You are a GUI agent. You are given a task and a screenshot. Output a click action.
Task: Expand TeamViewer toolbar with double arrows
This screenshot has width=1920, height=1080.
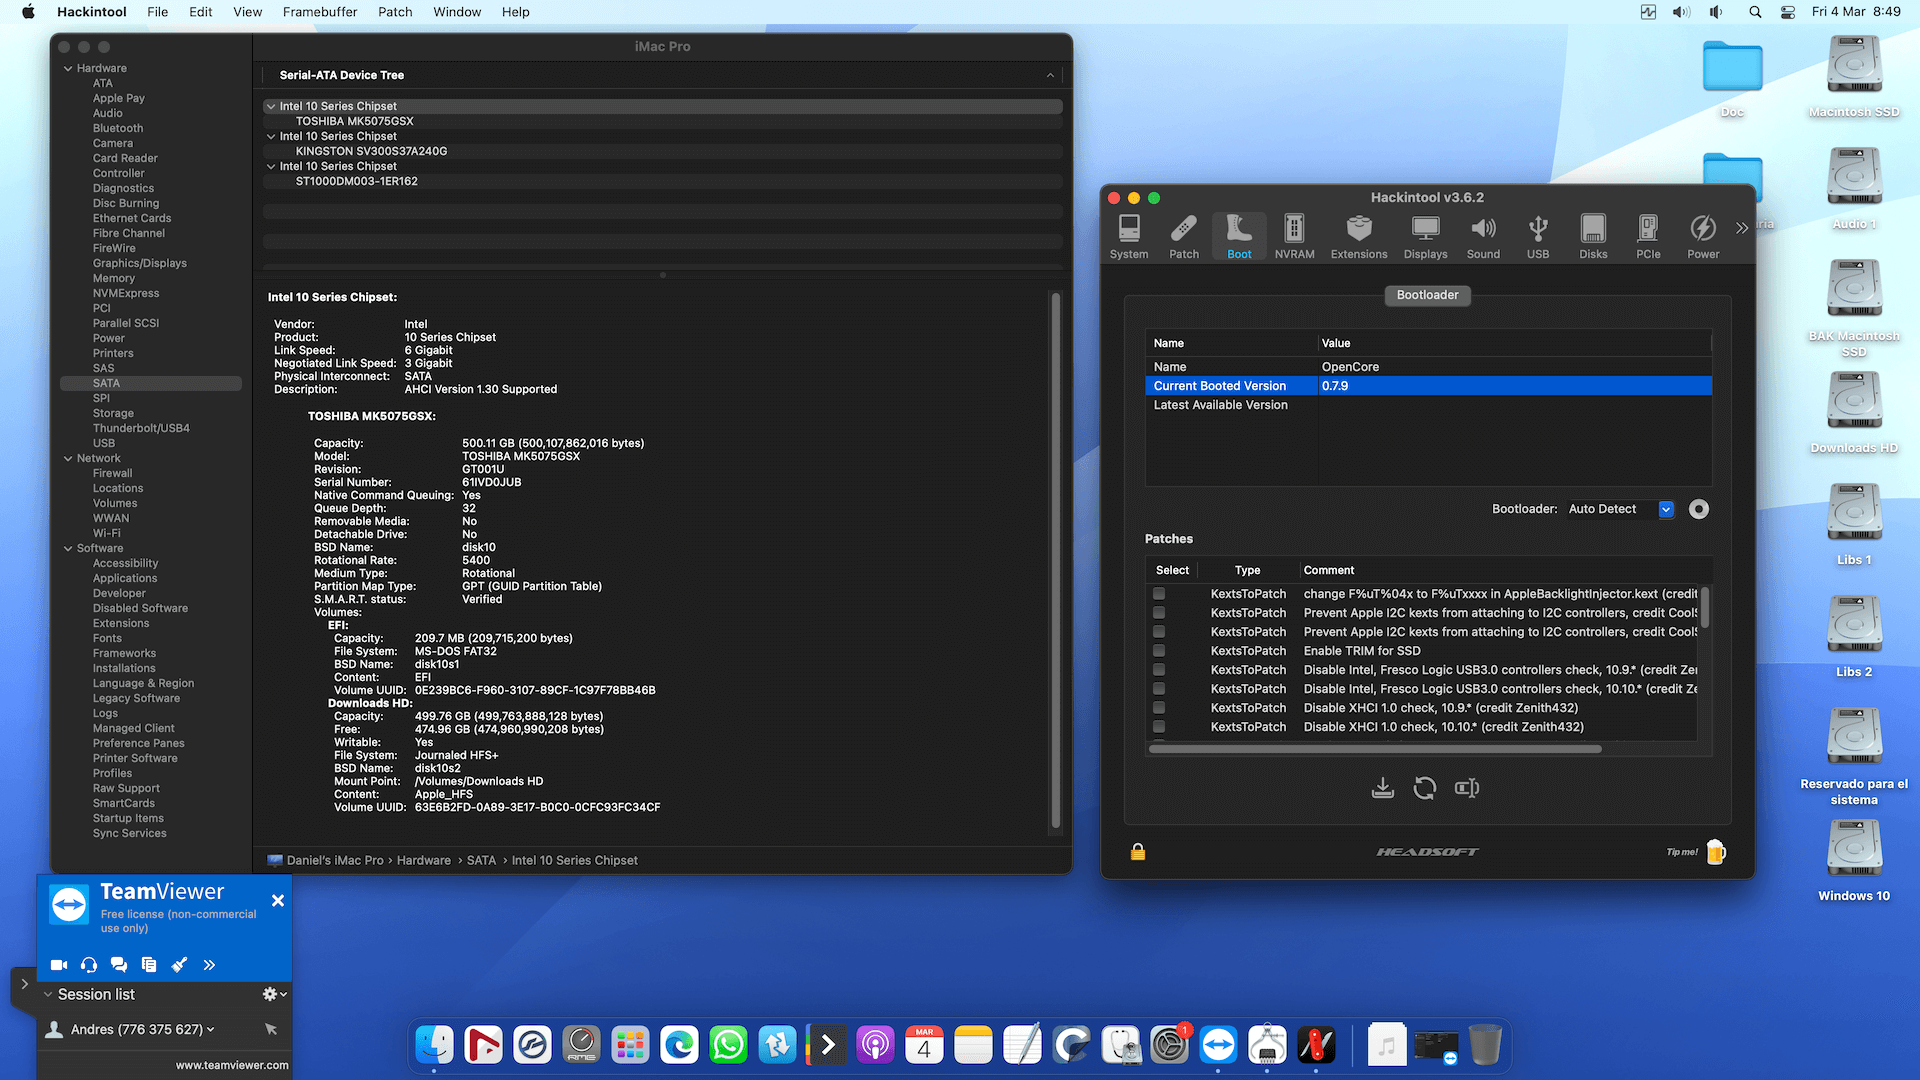[209, 965]
